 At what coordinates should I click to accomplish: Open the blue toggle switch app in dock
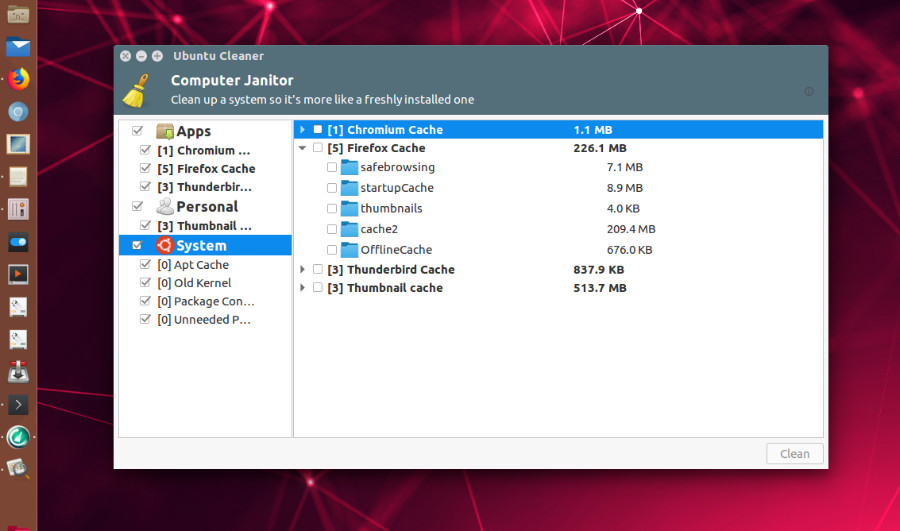coord(18,242)
